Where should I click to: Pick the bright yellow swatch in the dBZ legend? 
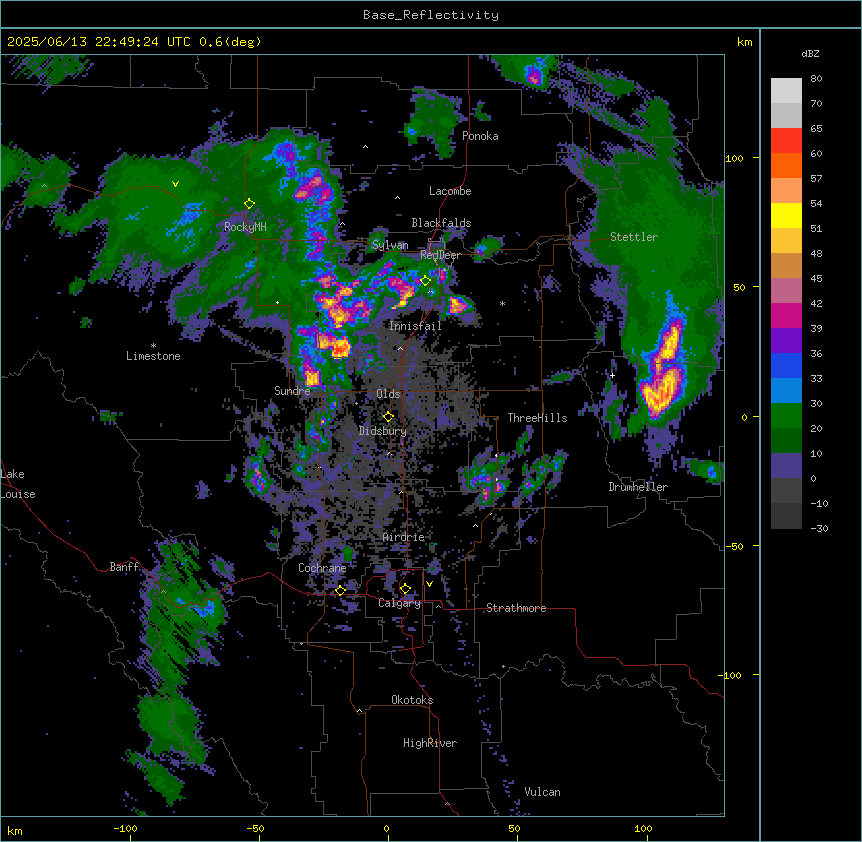786,215
